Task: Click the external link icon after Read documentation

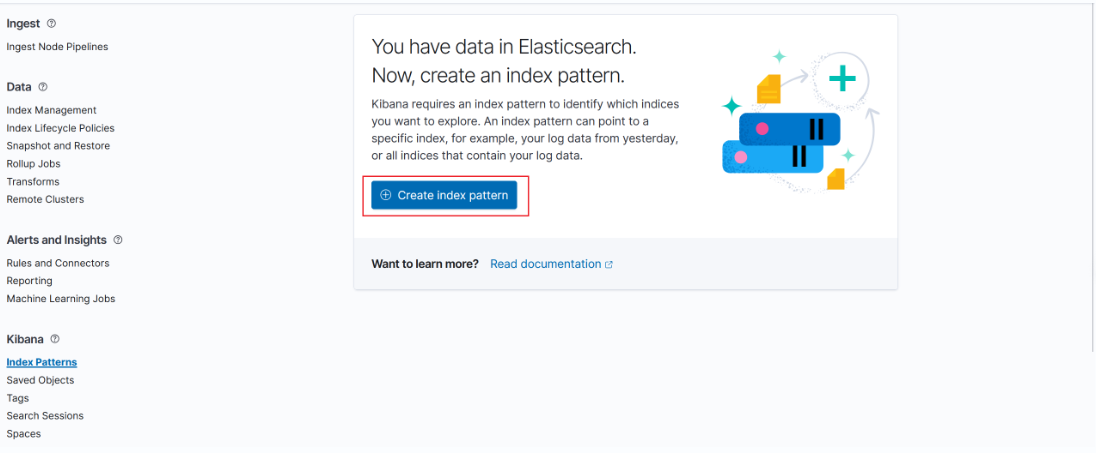Action: pos(609,265)
